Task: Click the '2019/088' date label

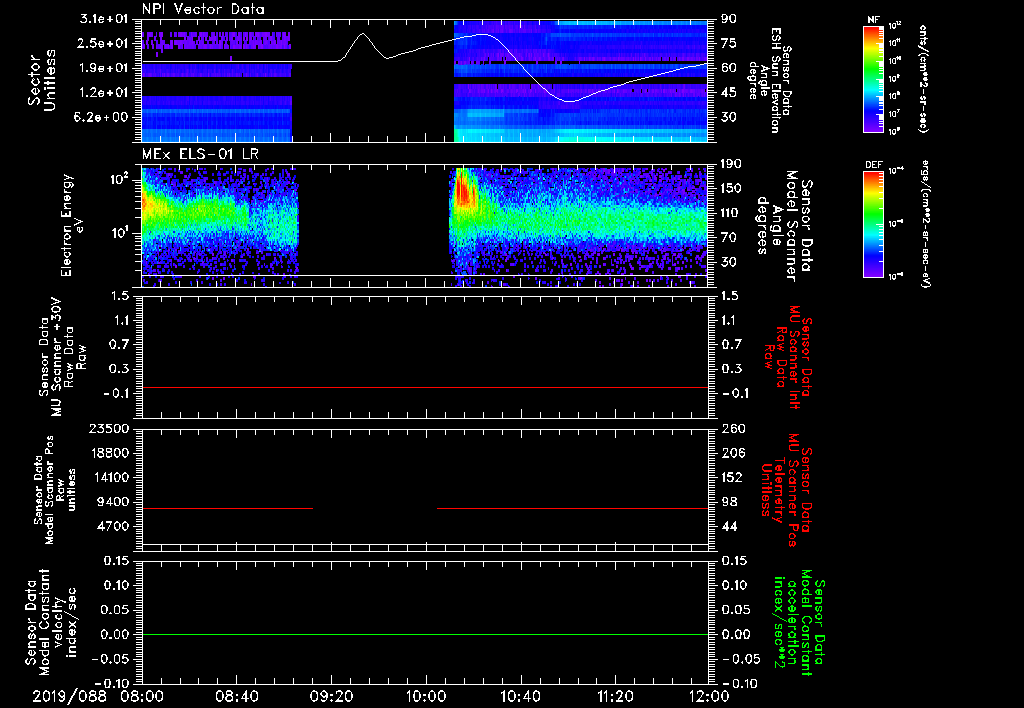Action: pos(69,696)
